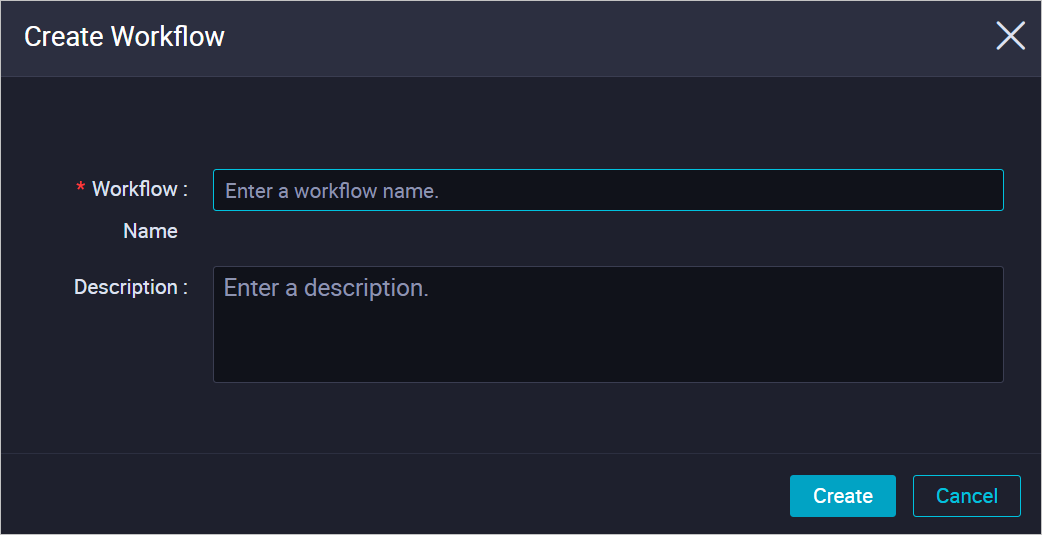
Task: Focus the Description text area
Action: [x=607, y=324]
